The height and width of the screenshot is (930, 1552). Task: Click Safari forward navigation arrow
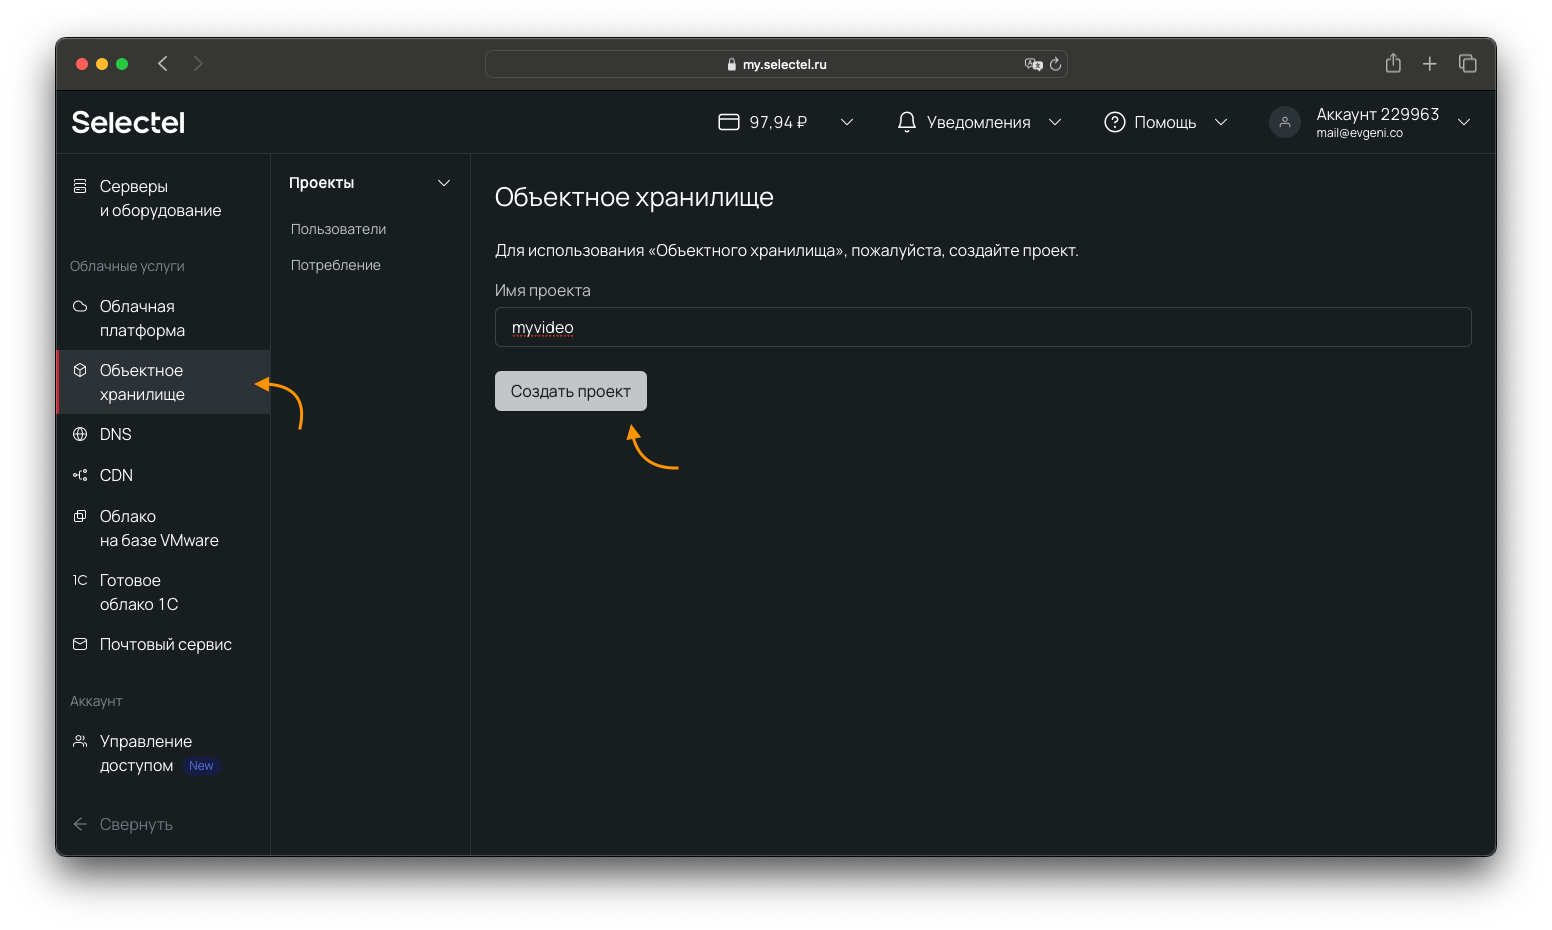198,64
